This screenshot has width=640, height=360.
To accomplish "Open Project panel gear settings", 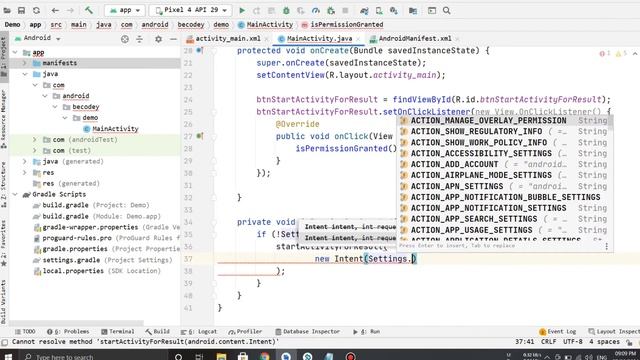I will [158, 39].
